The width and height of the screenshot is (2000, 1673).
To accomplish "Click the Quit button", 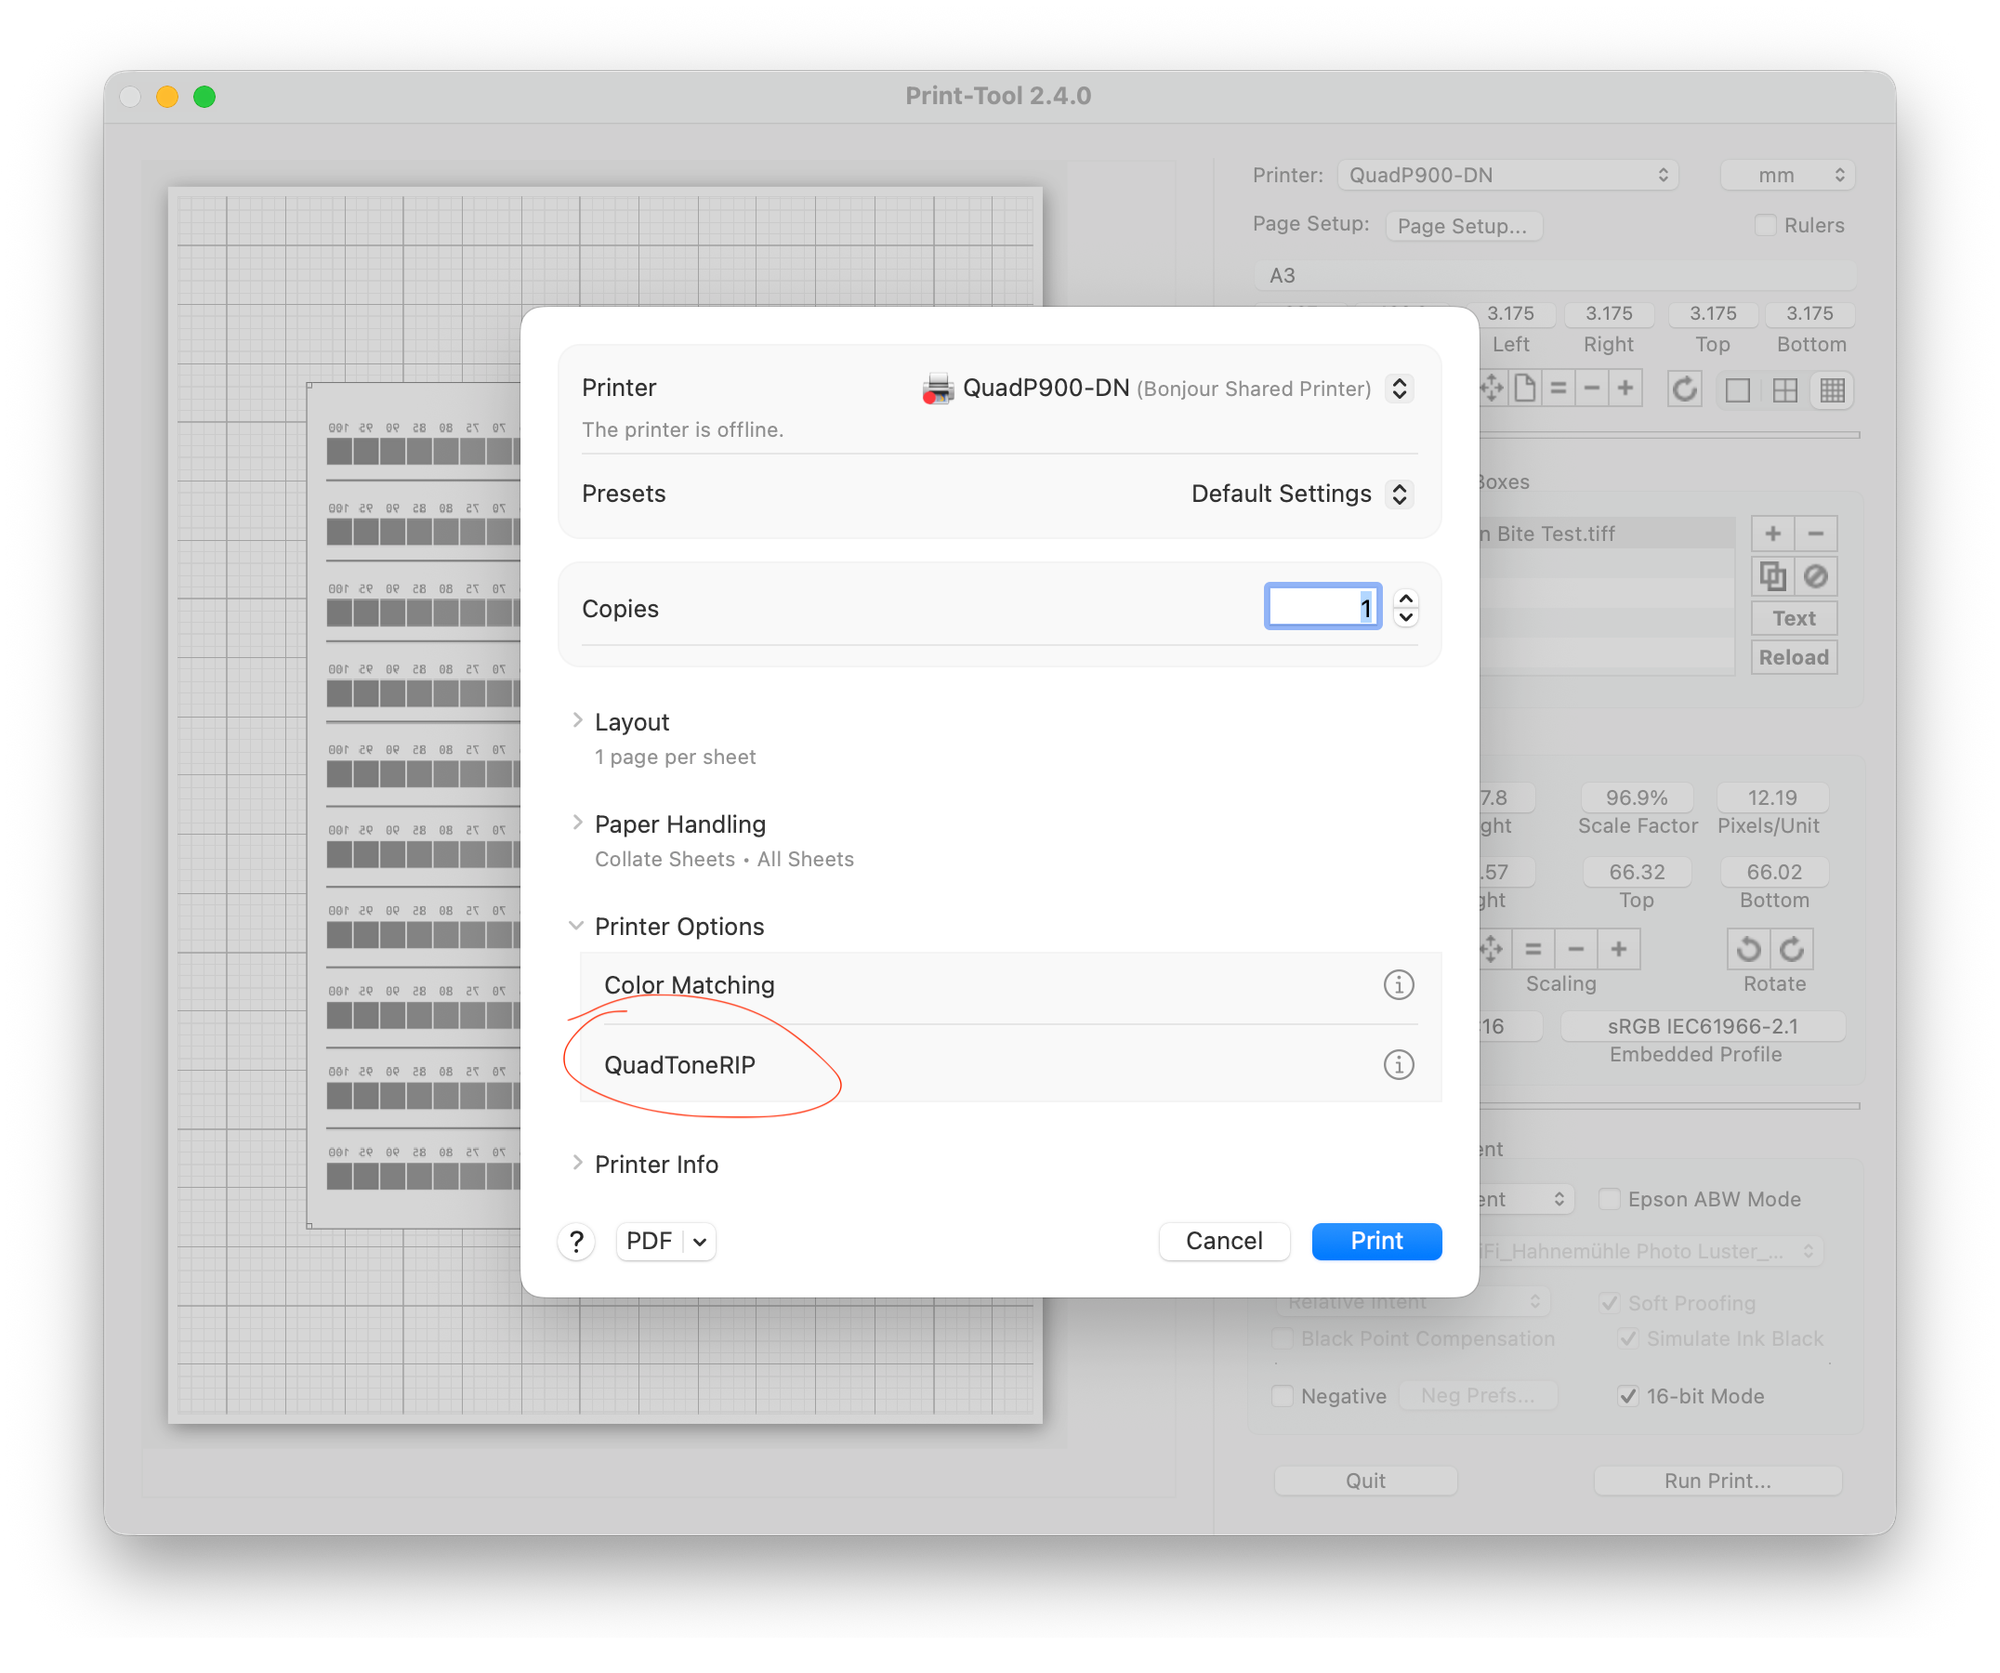I will [x=1365, y=1481].
